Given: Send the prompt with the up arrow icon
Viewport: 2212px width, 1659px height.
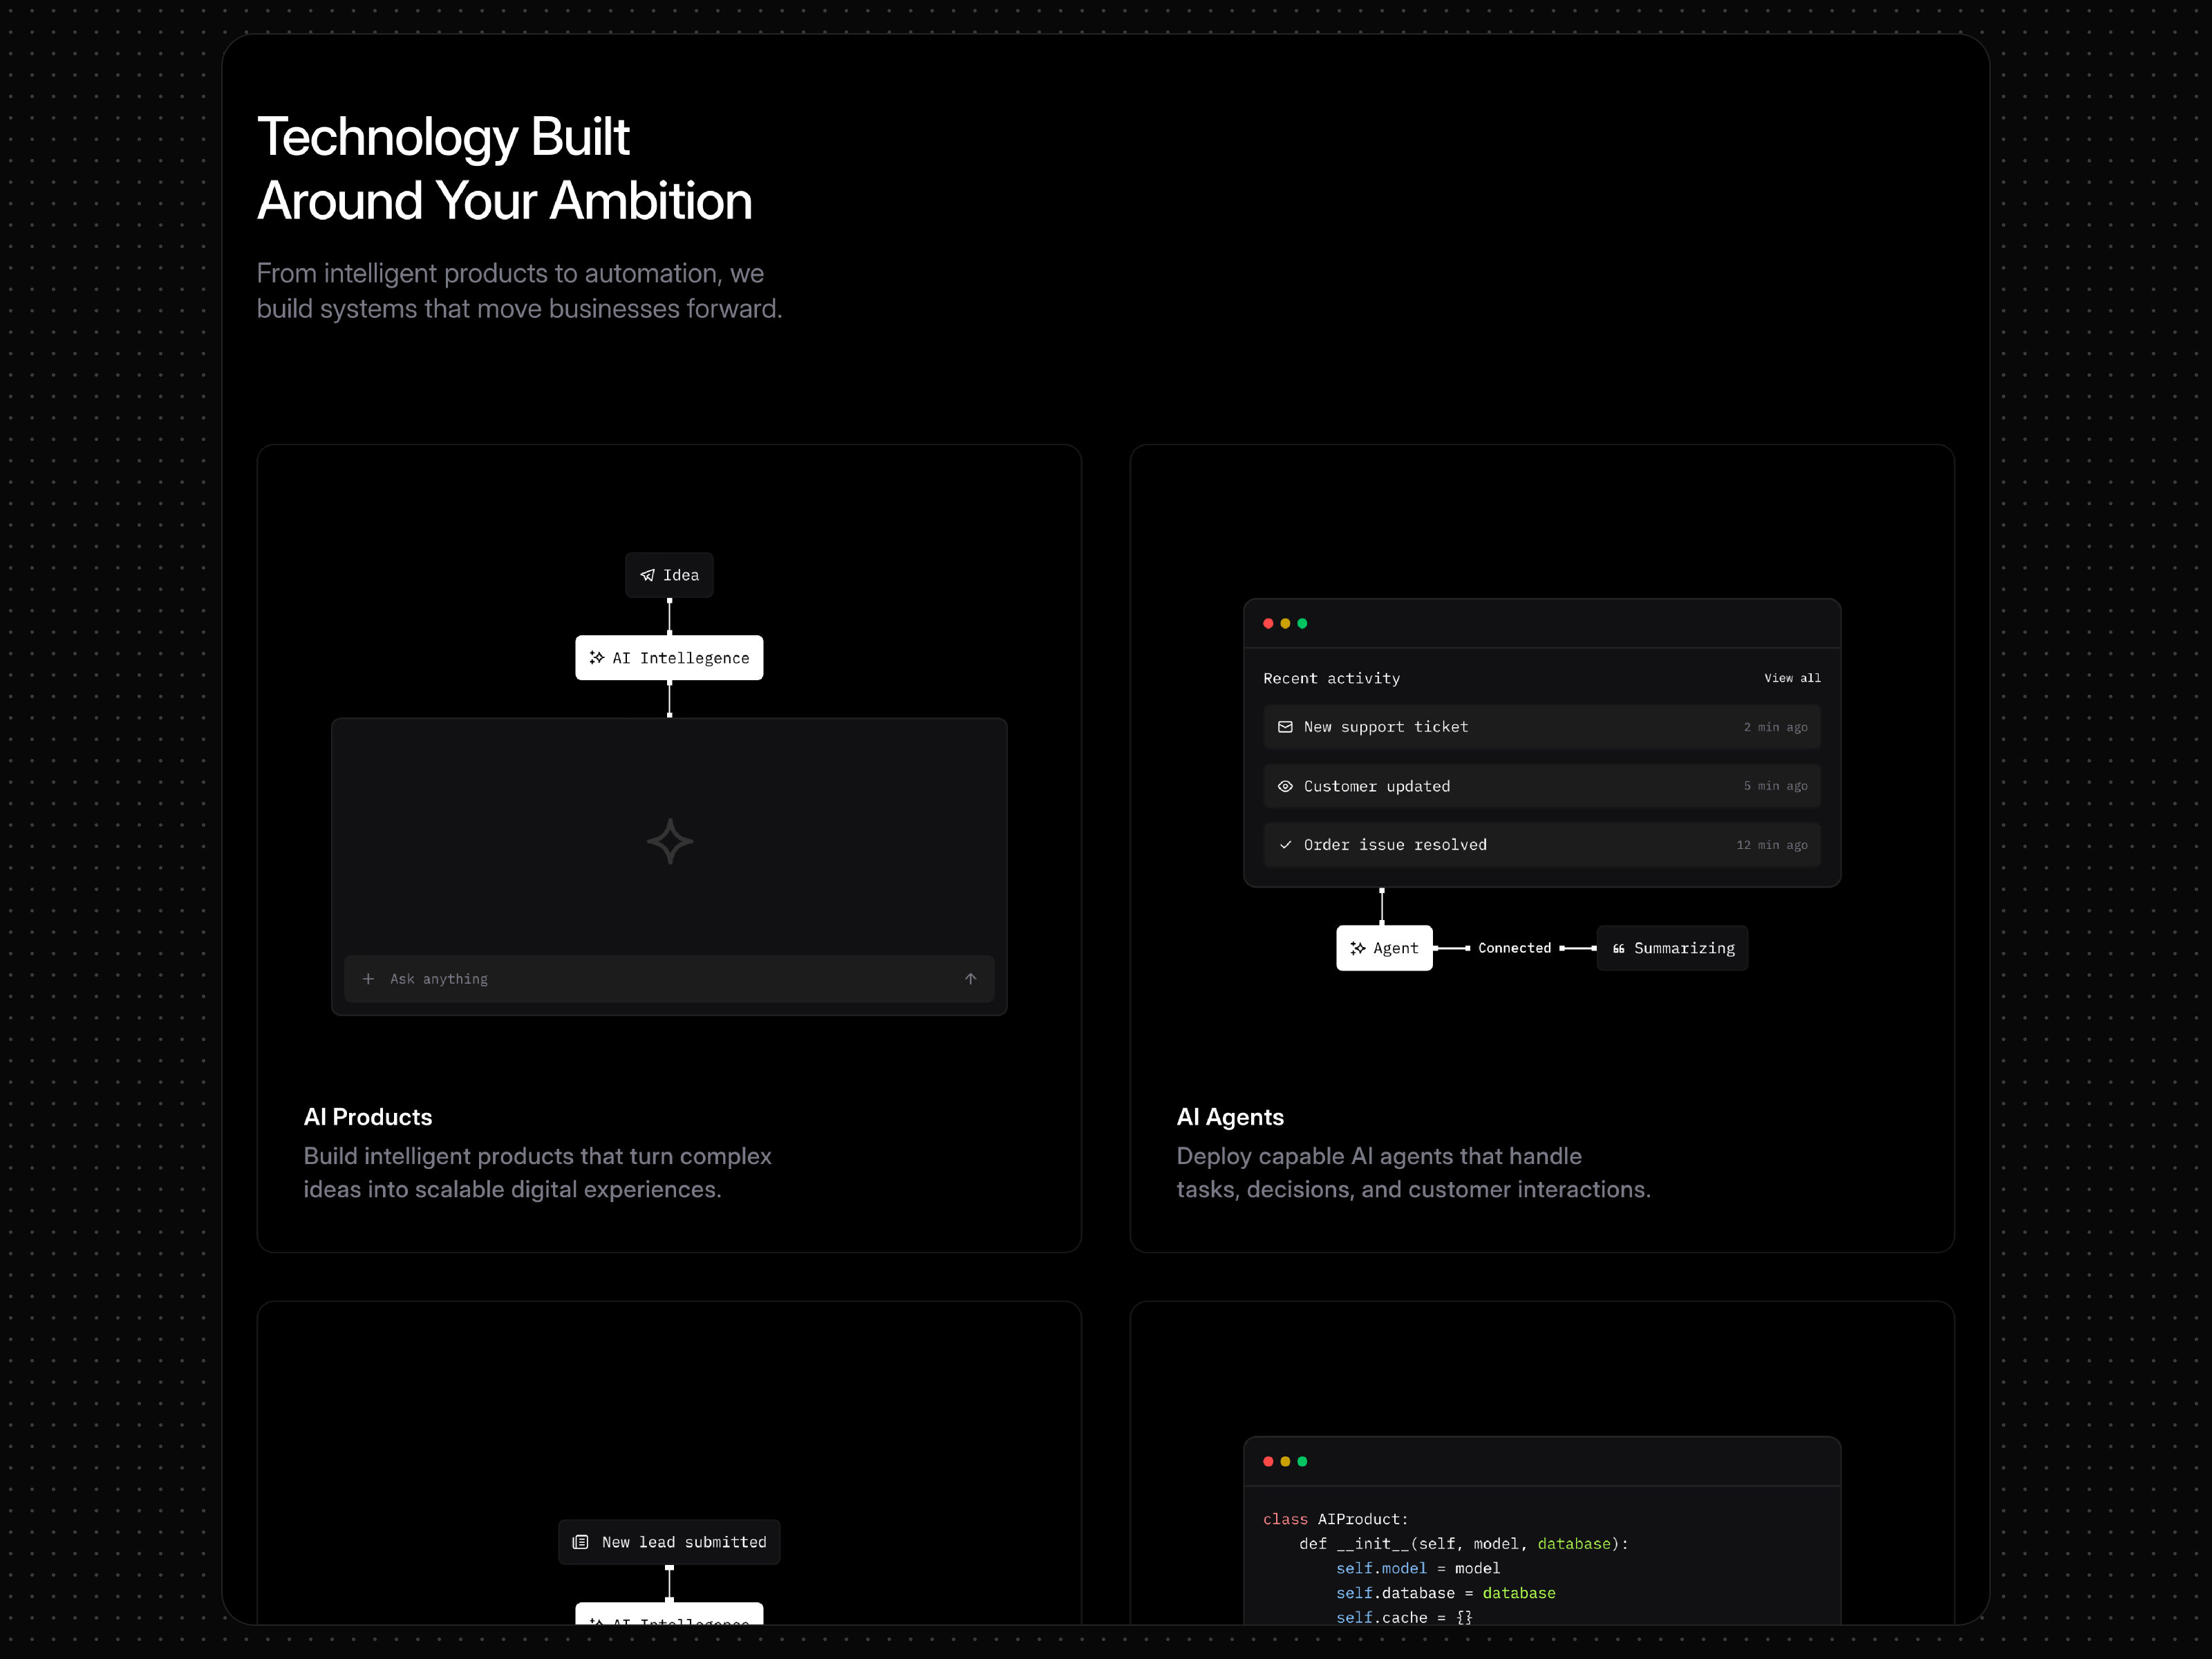Looking at the screenshot, I should point(970,979).
